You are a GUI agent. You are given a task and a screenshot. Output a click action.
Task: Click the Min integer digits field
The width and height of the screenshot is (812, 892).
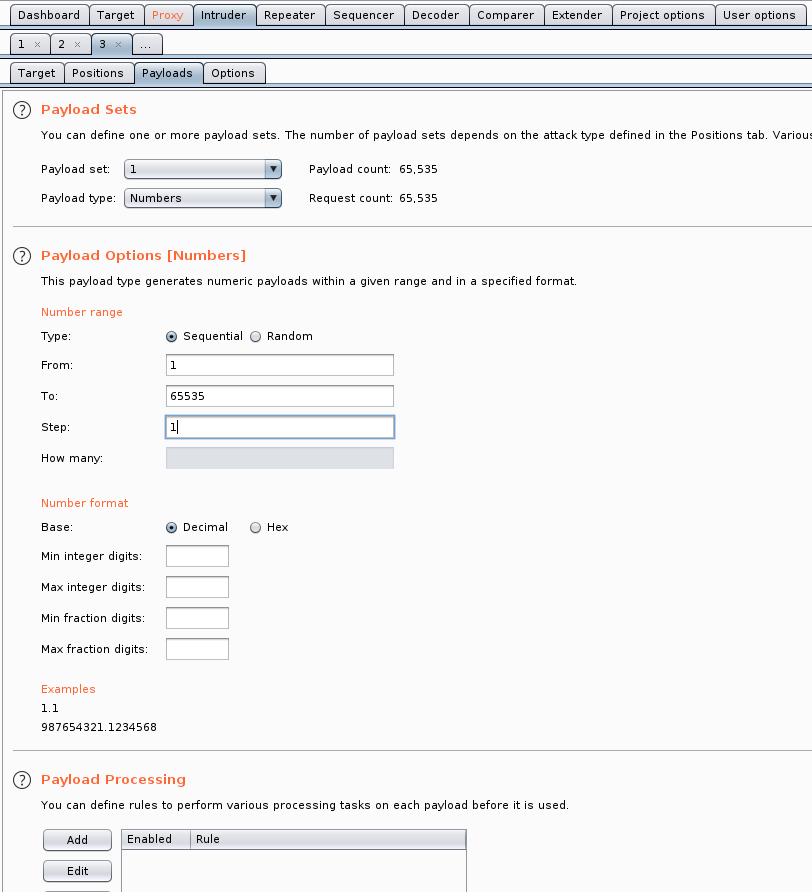[197, 556]
